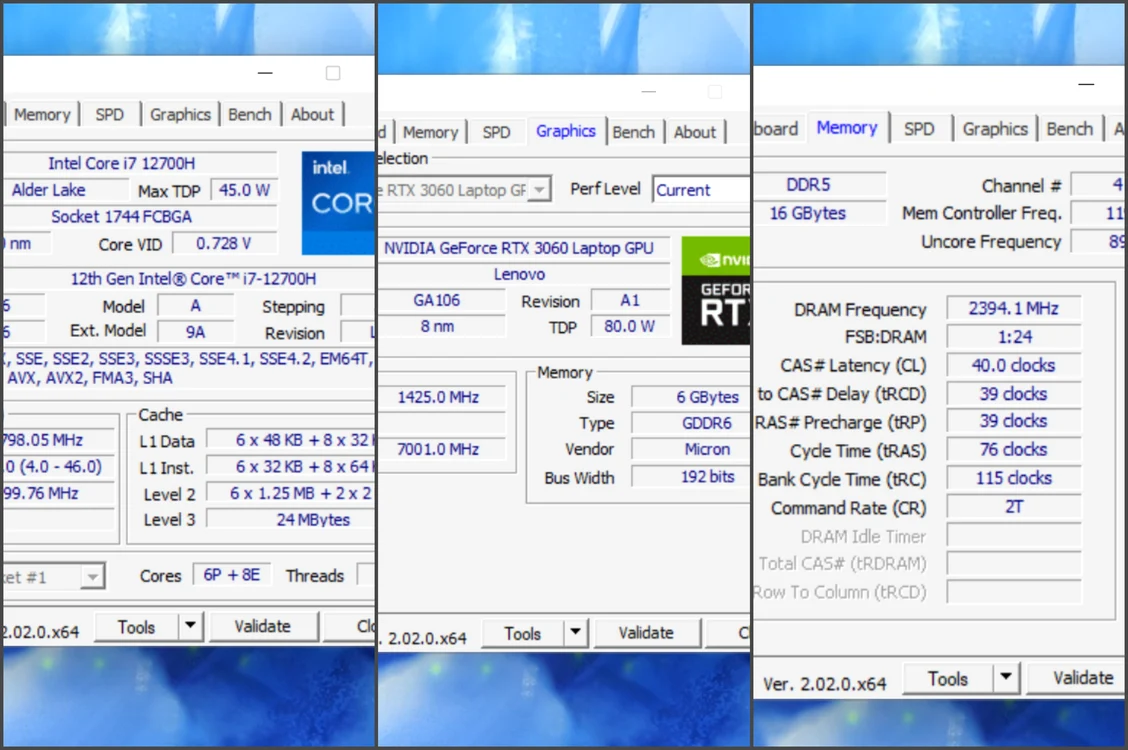1128x750 pixels.
Task: Click the Perf Level Current field
Action: coord(701,190)
